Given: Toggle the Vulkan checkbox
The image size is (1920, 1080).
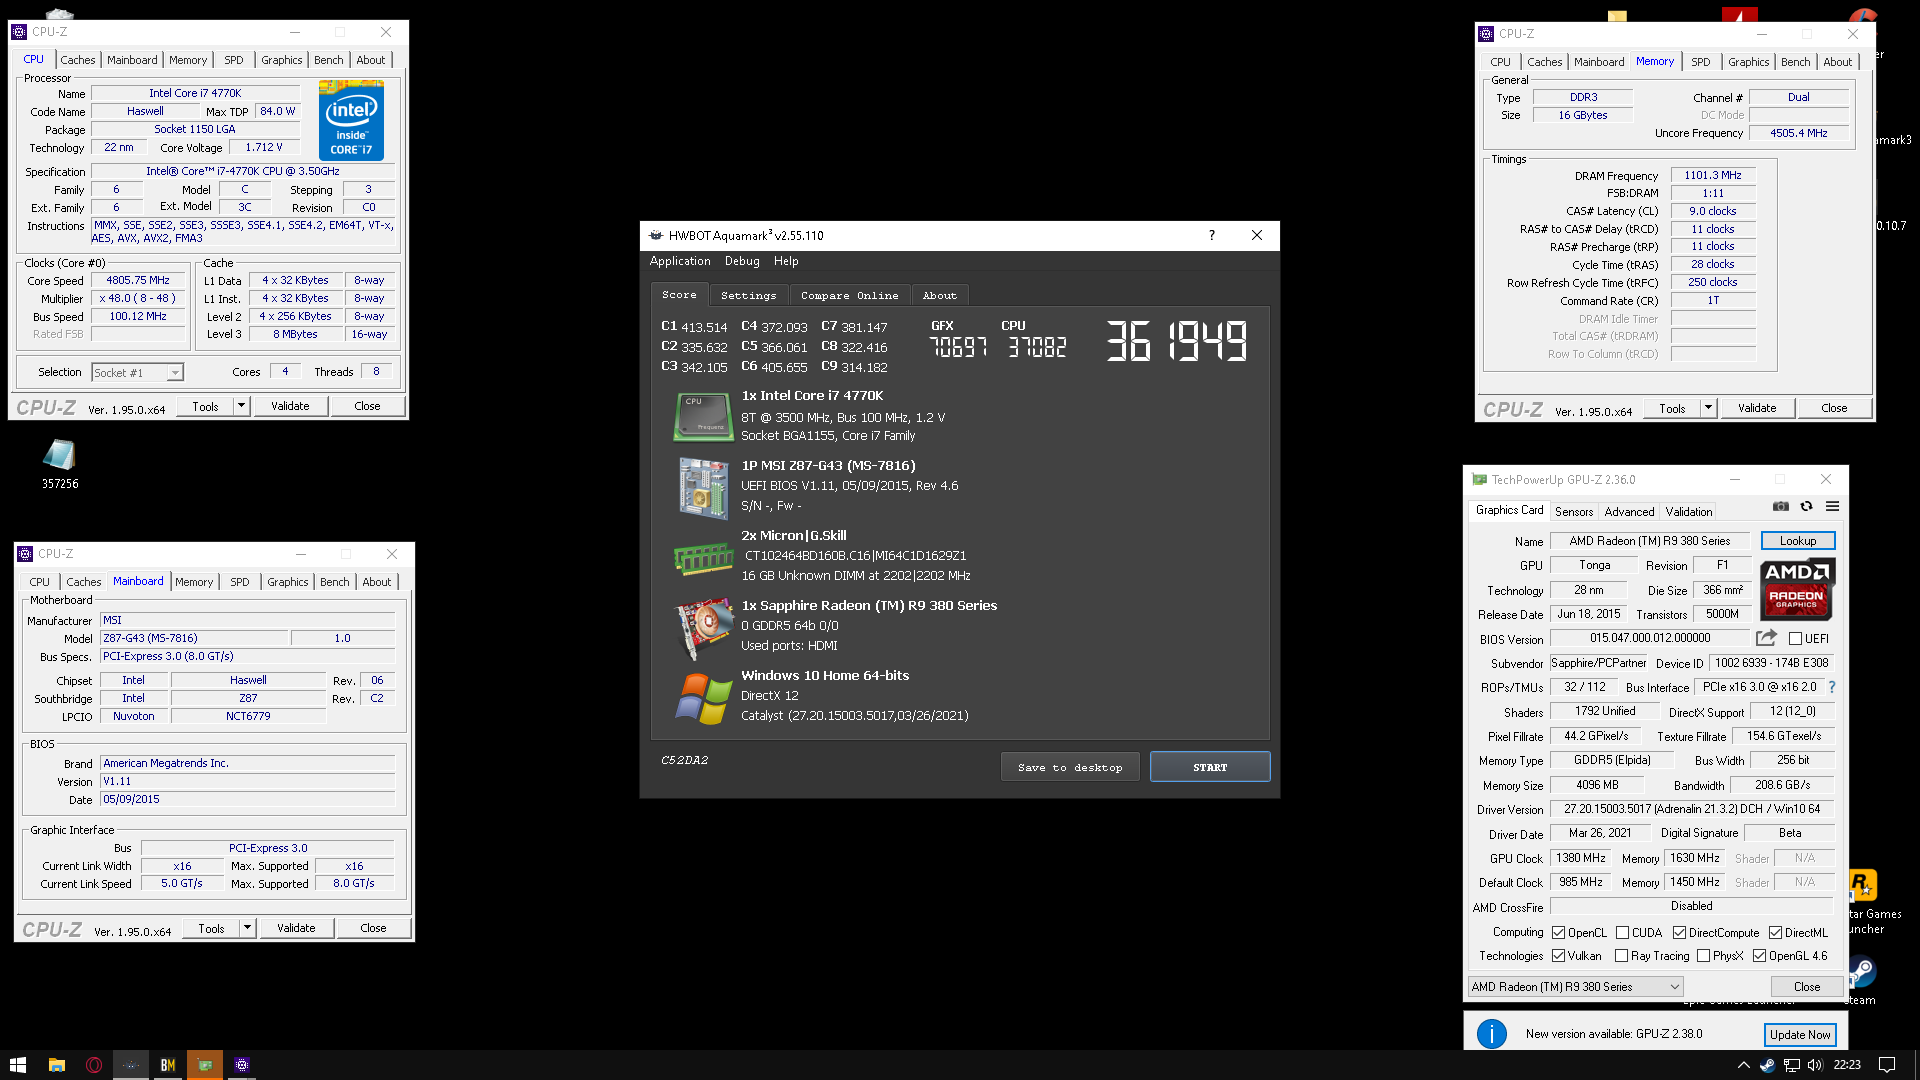Looking at the screenshot, I should pos(1559,956).
